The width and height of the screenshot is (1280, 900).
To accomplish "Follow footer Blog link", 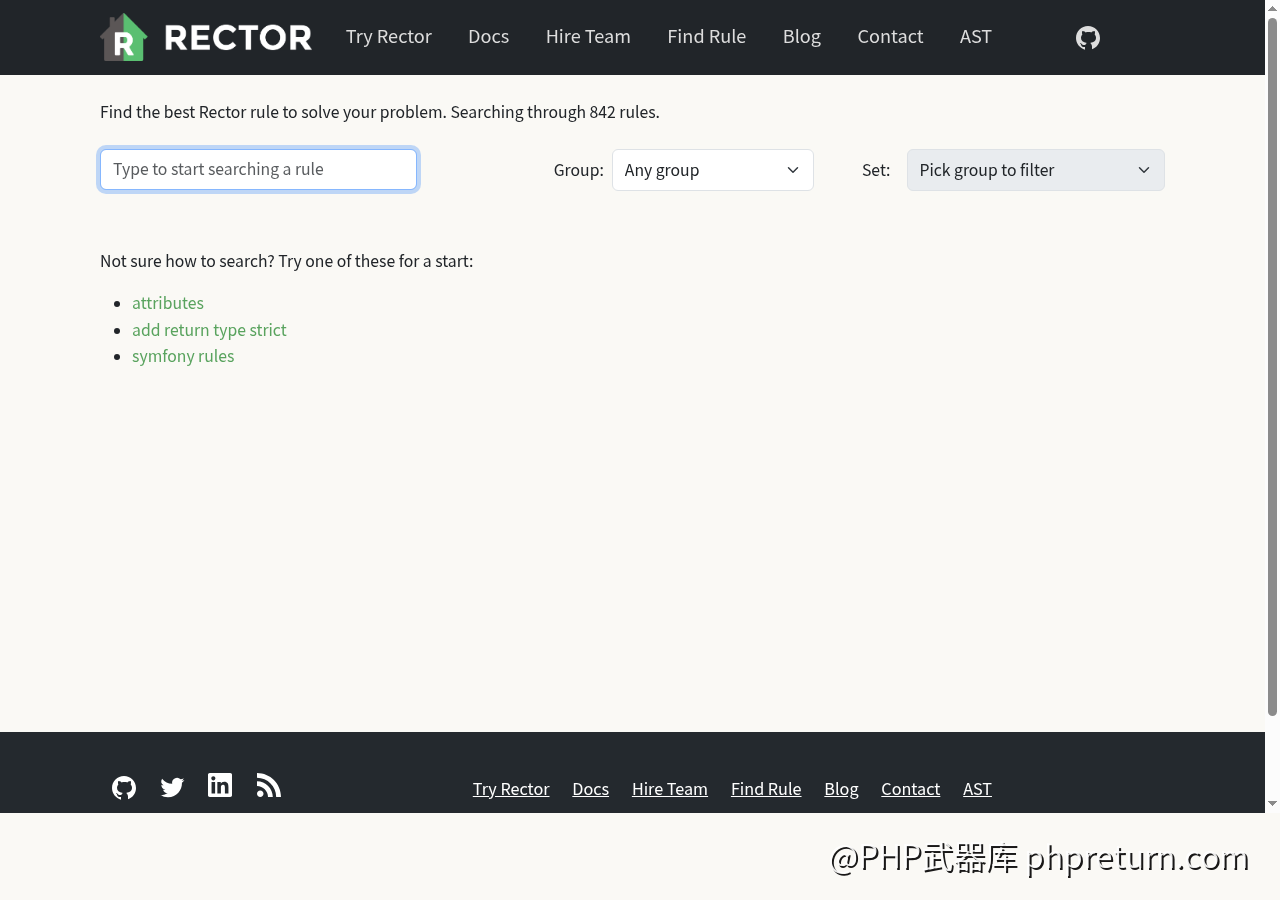I will point(841,789).
